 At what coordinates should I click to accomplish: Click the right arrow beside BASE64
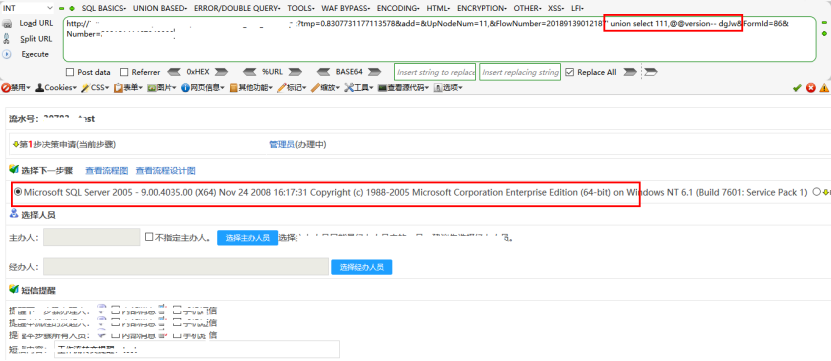coord(375,72)
